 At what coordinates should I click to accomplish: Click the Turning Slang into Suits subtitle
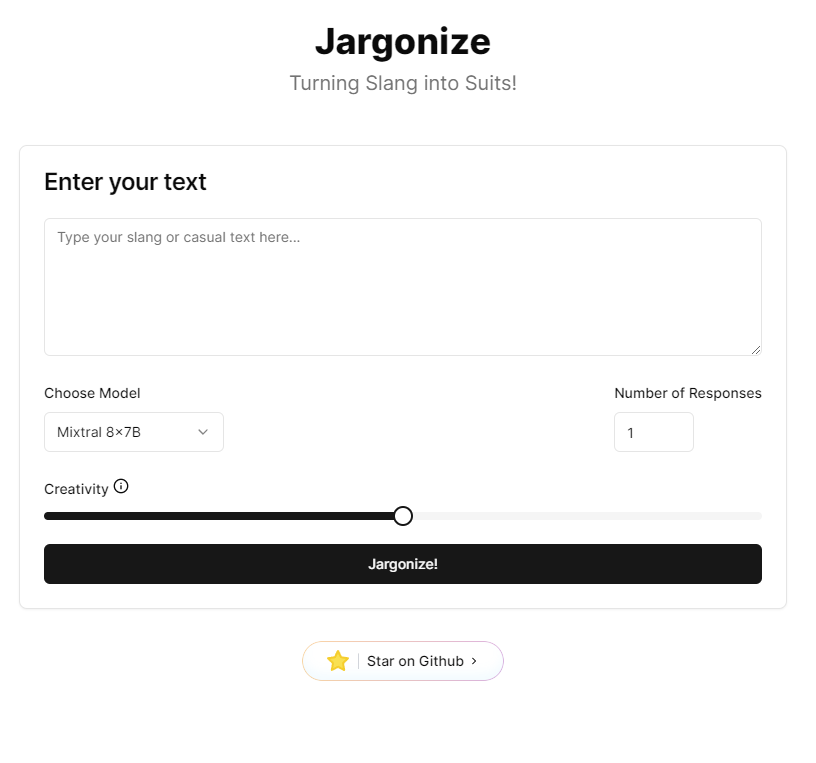402,83
